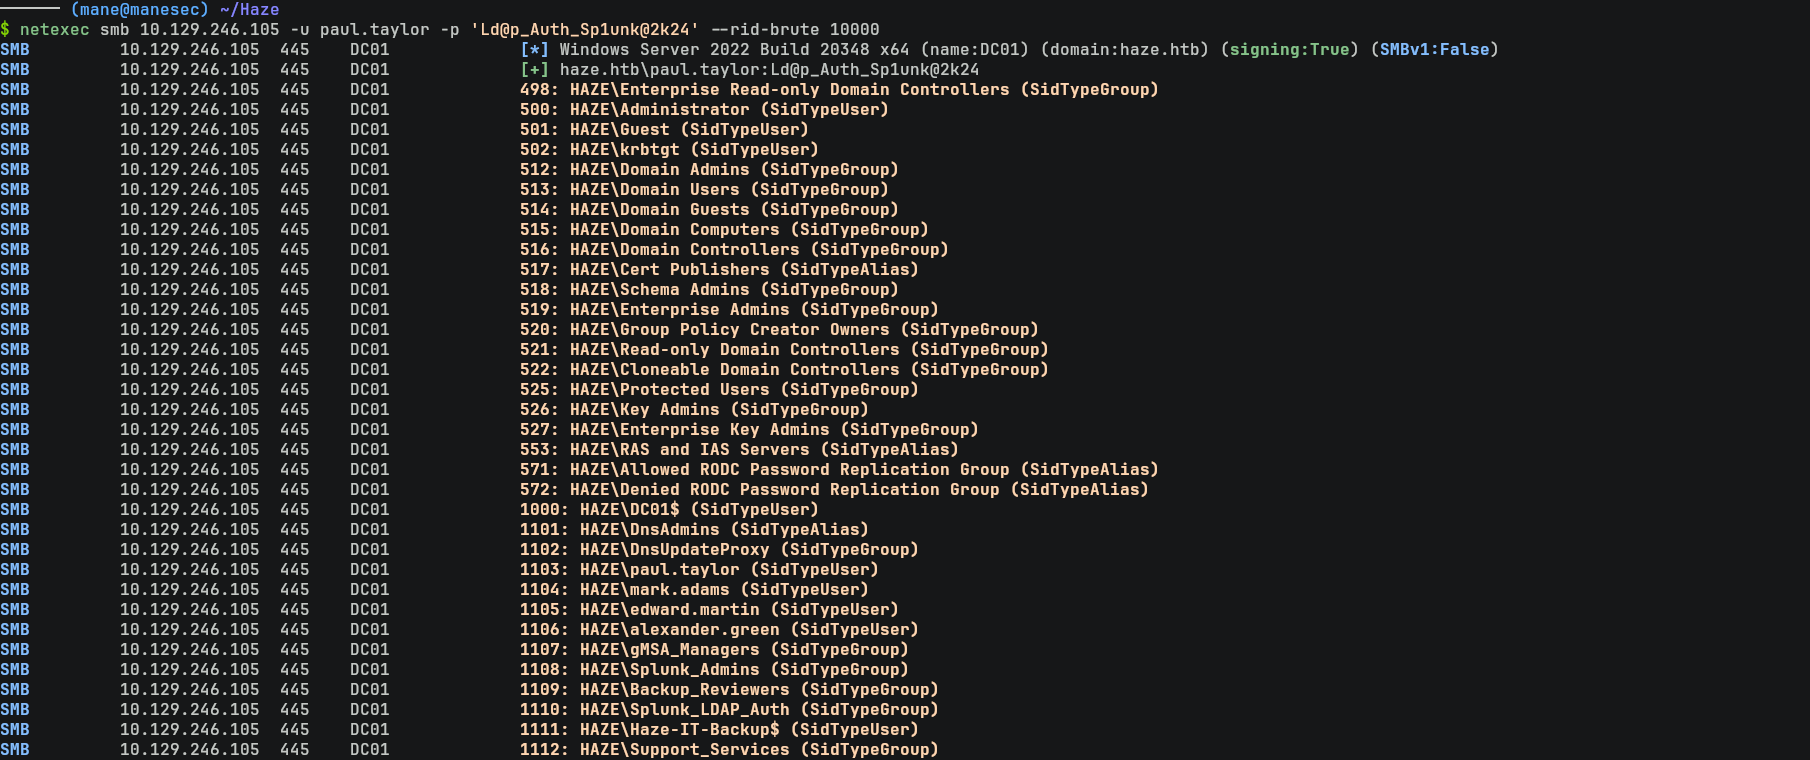
Task: Select the HAZE\mark.adams user entry
Action: pyautogui.click(x=654, y=589)
